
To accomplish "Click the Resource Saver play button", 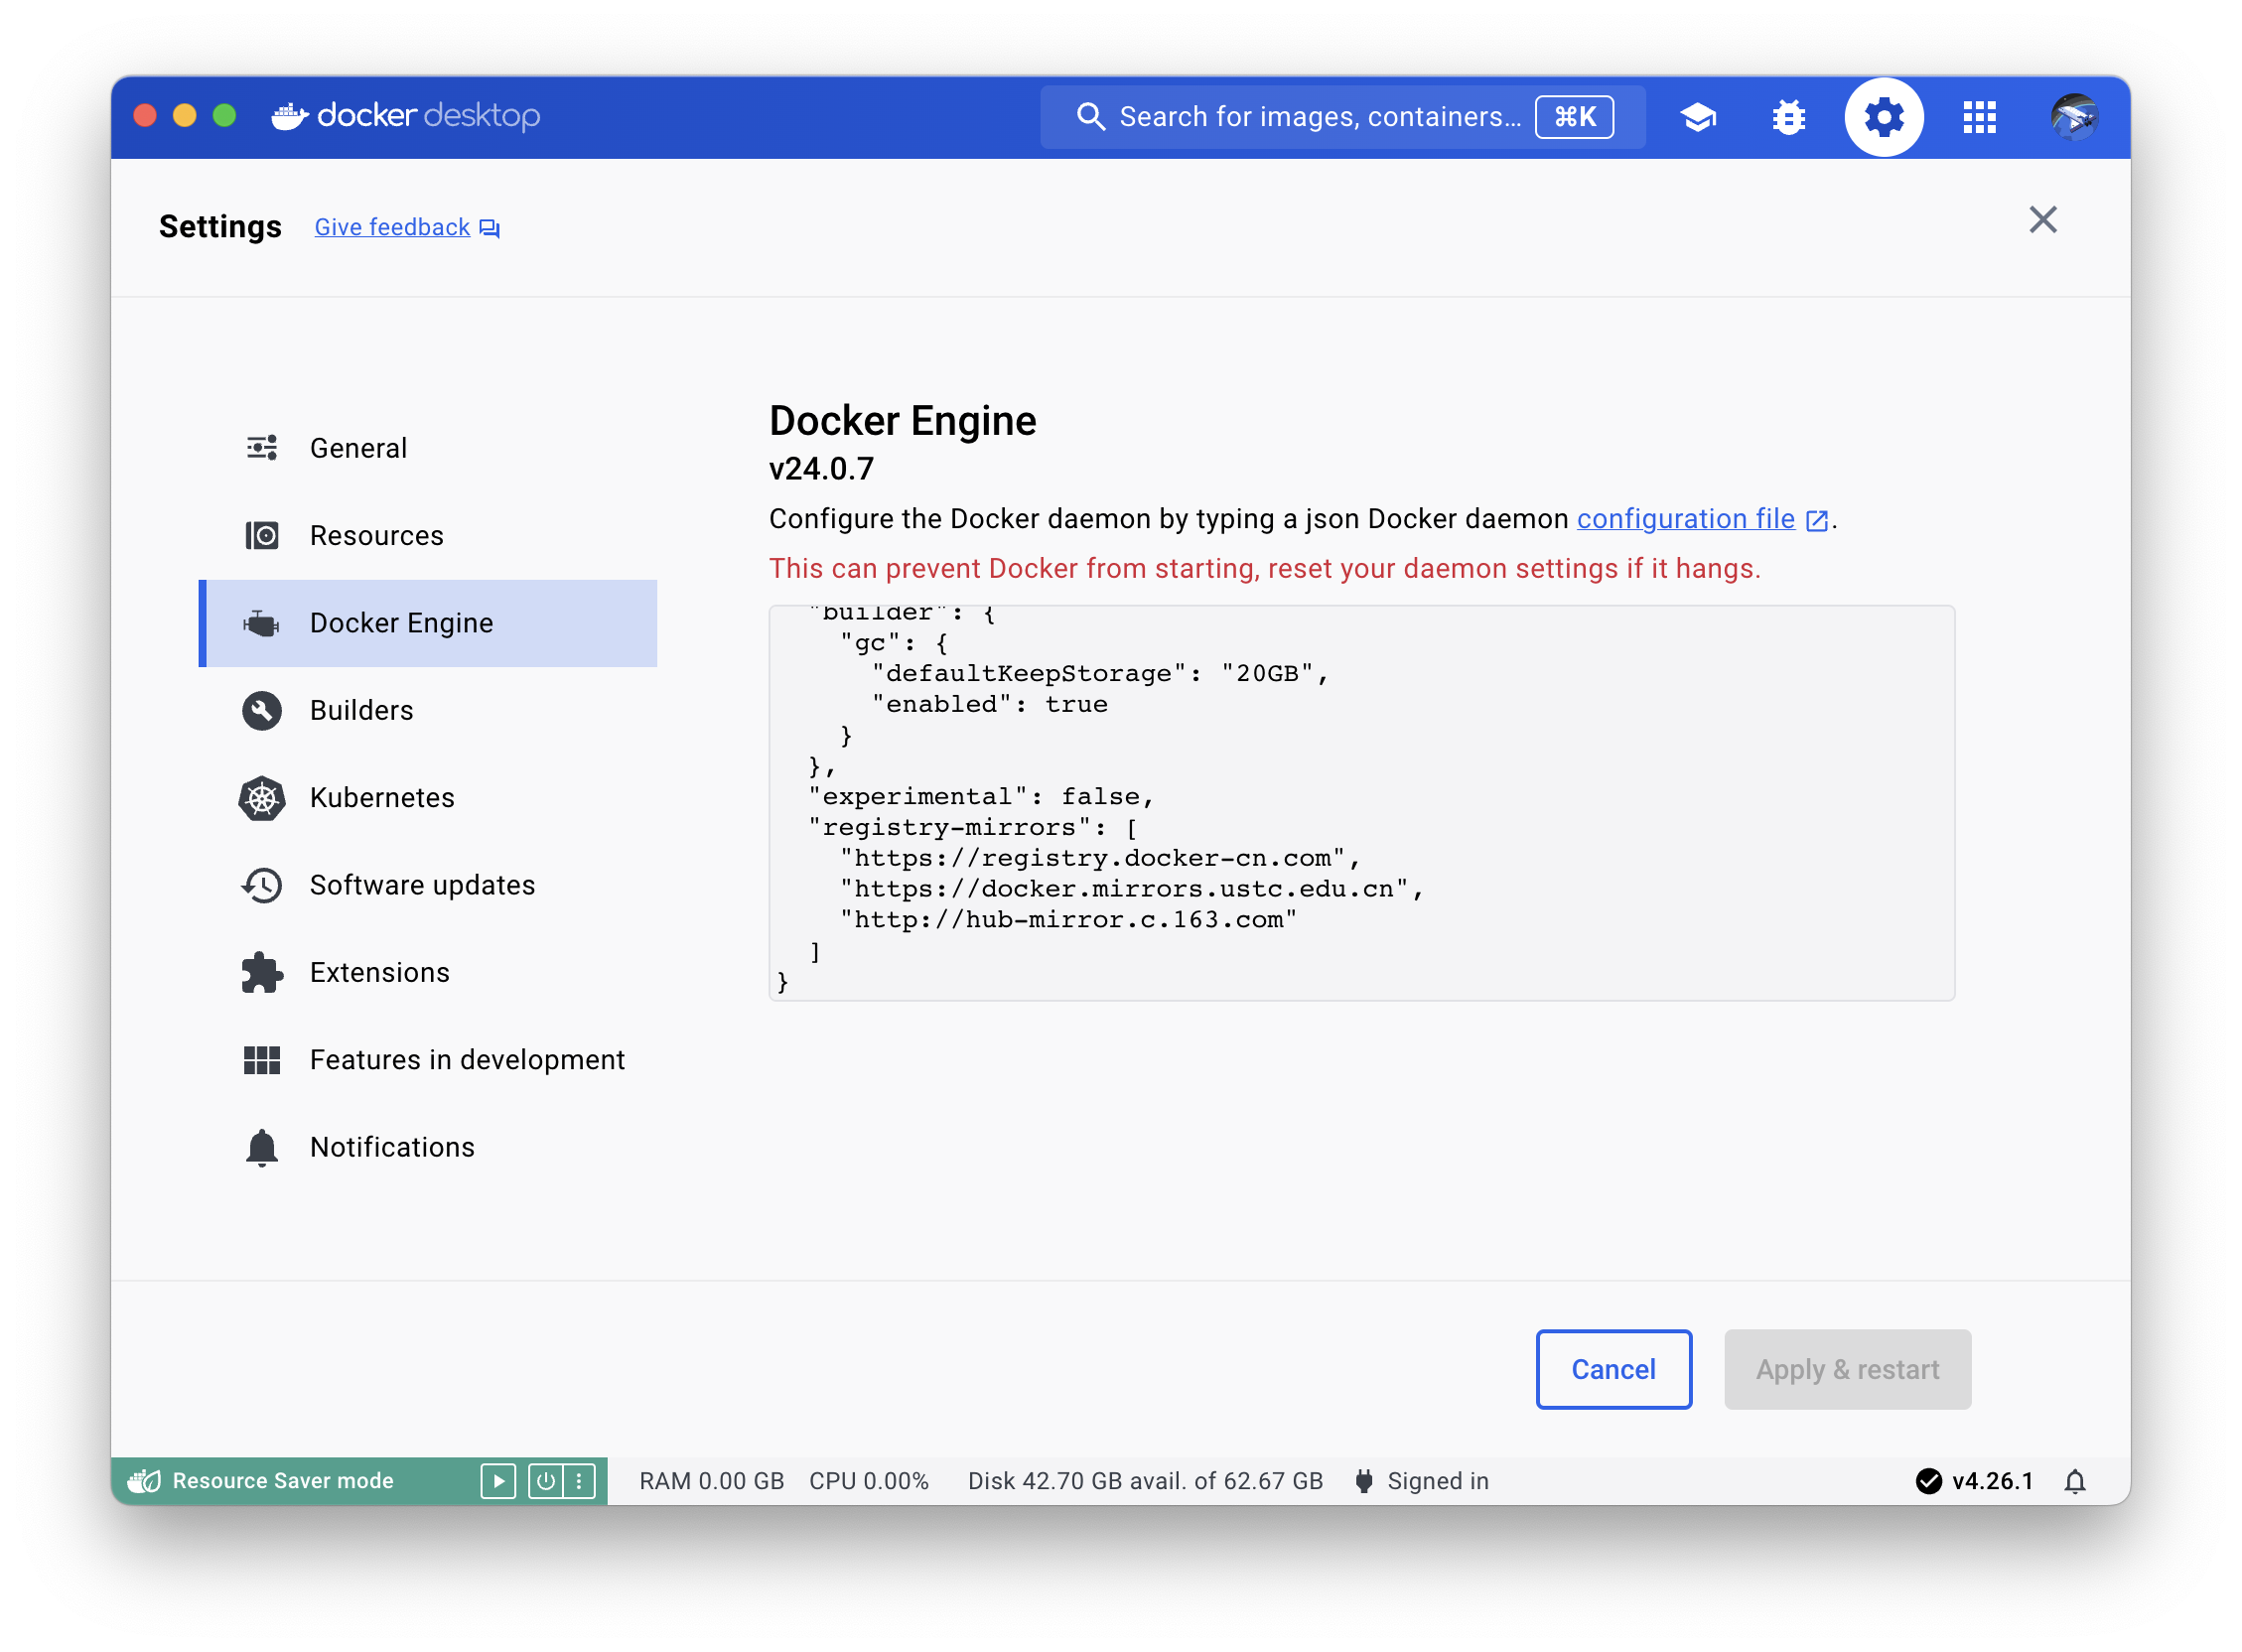I will pyautogui.click(x=497, y=1481).
